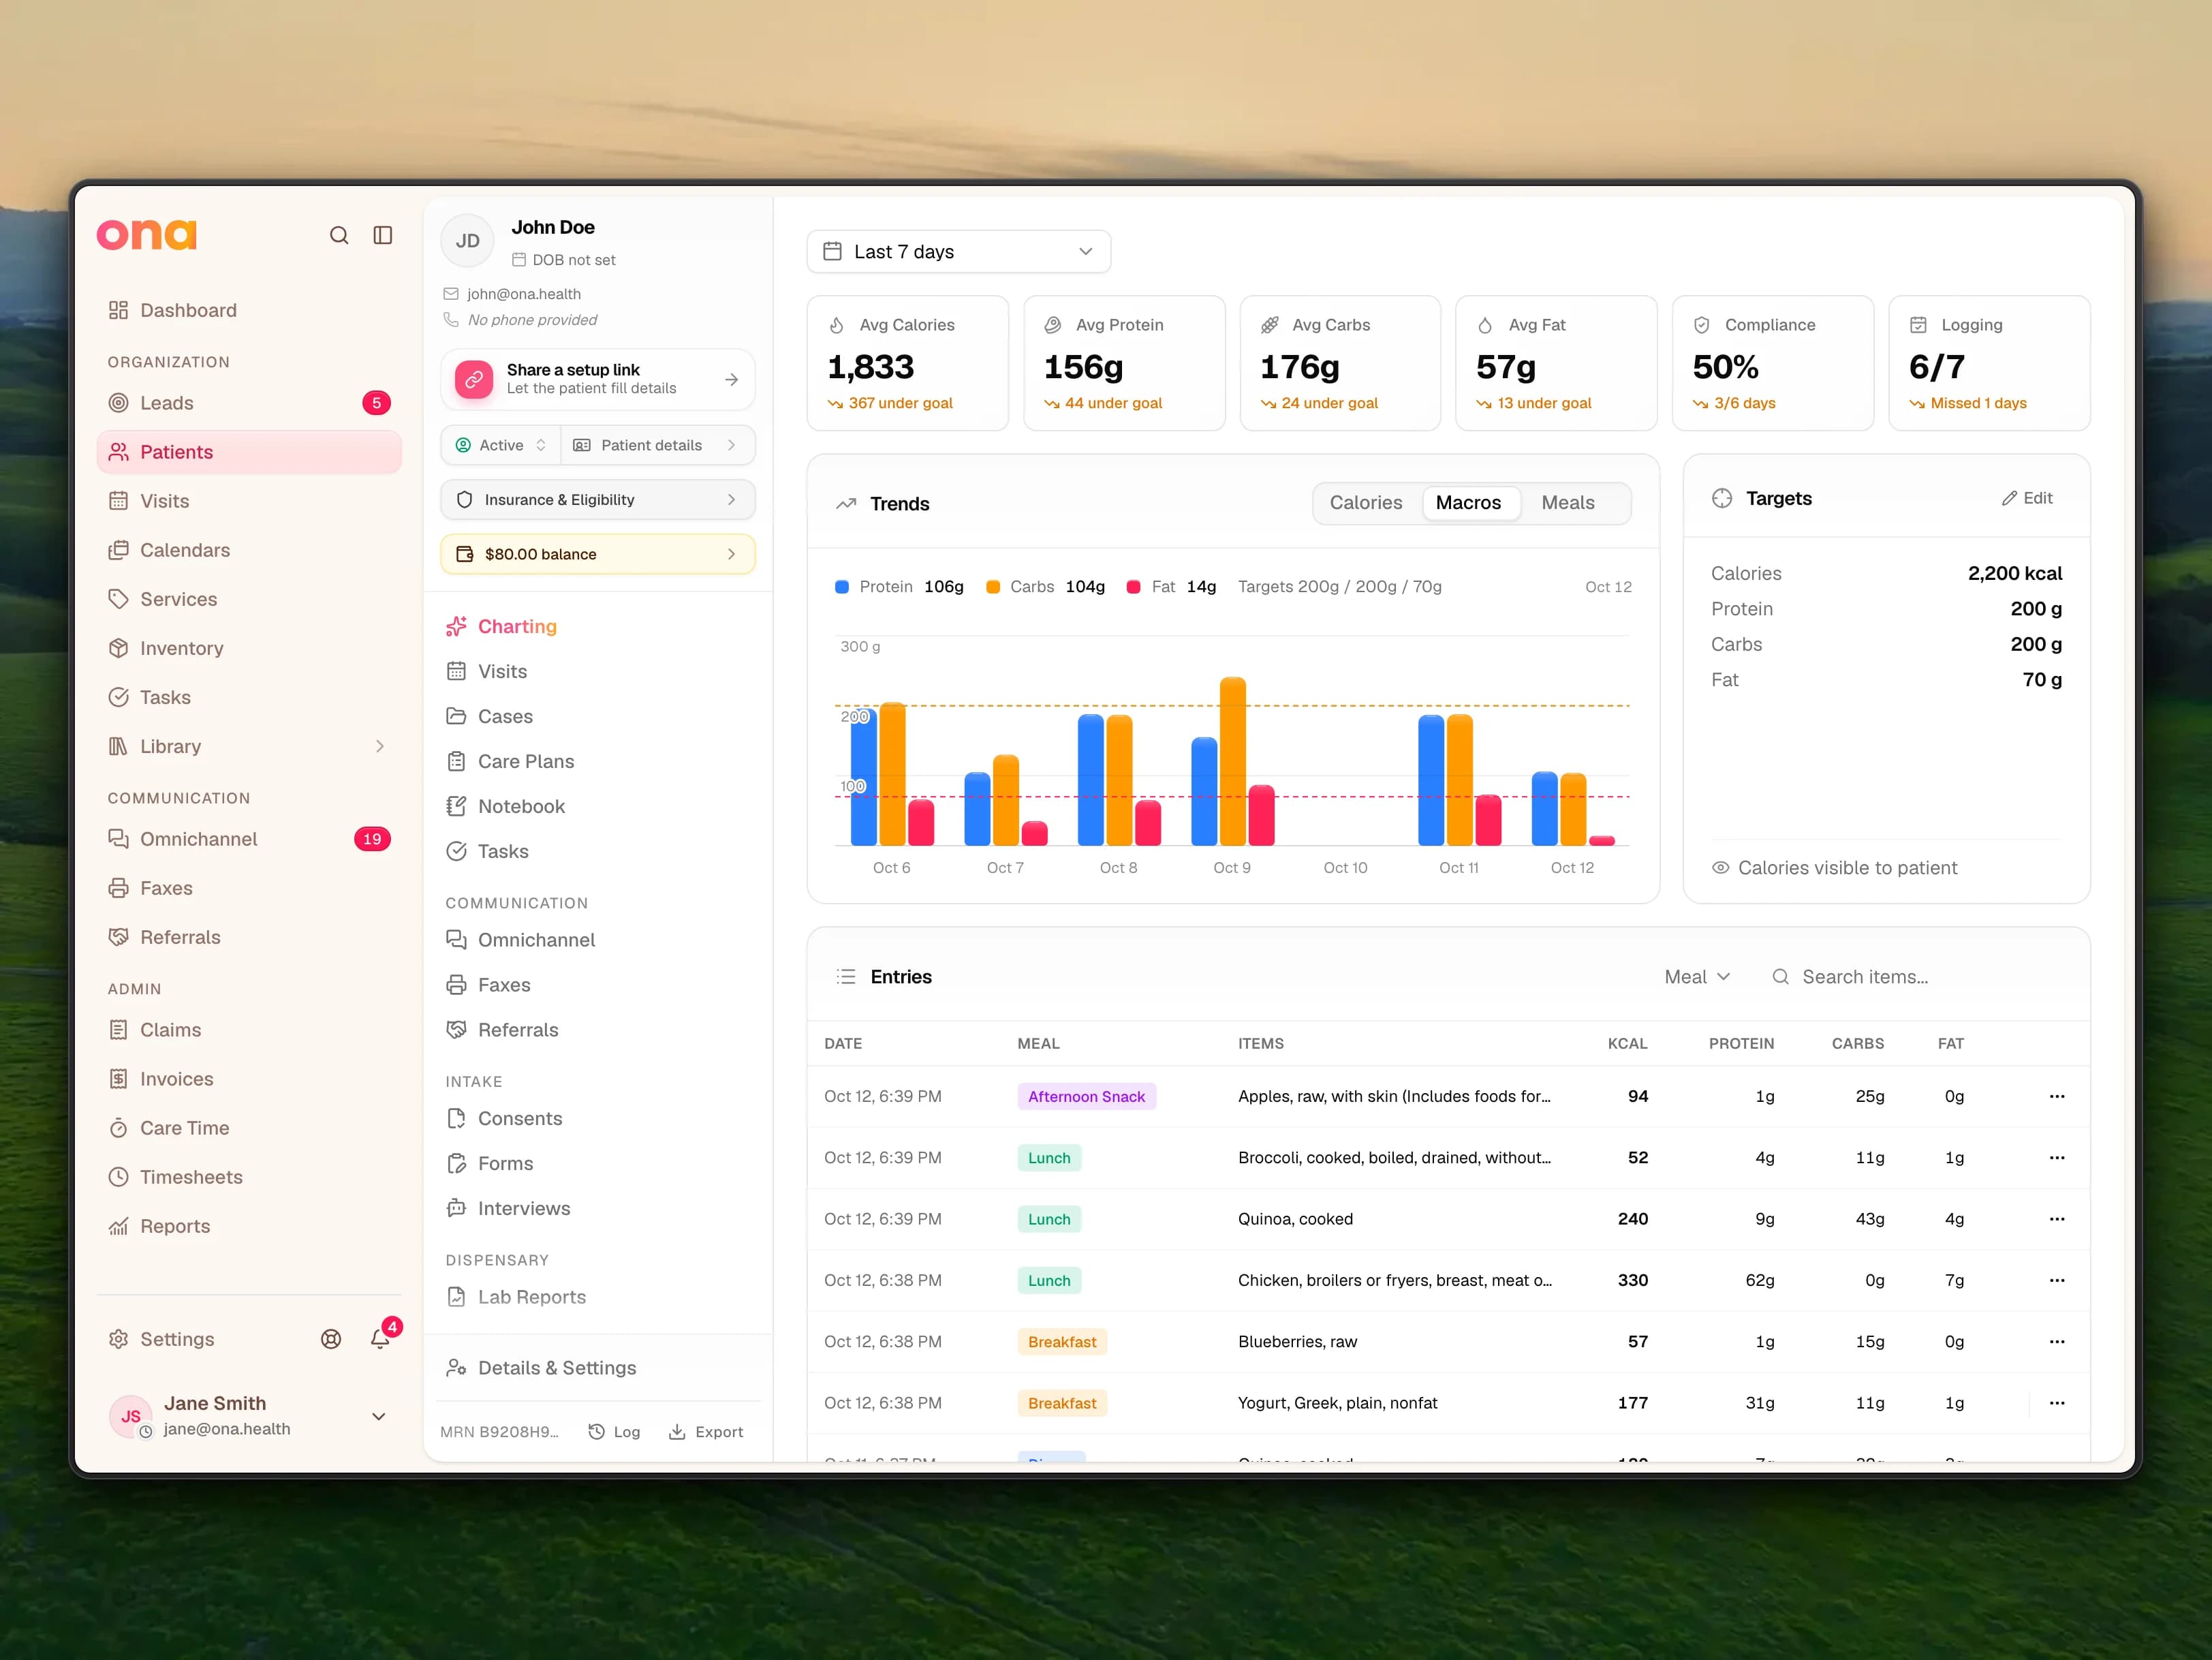
Task: Select Patients in the sidebar menu
Action: tap(249, 452)
